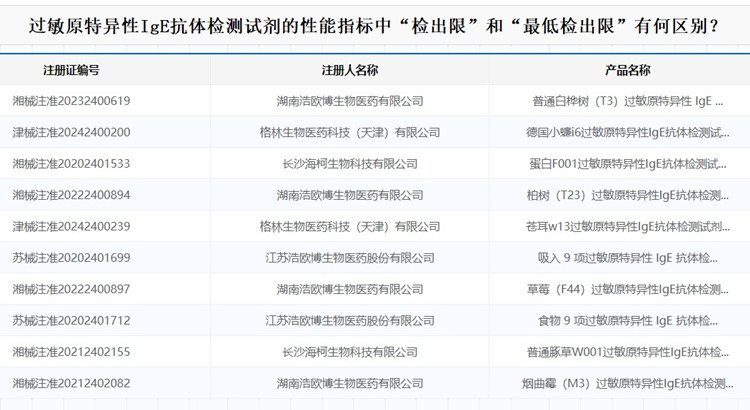
Task: Click registration number 津械注准20242400239
Action: 71,227
